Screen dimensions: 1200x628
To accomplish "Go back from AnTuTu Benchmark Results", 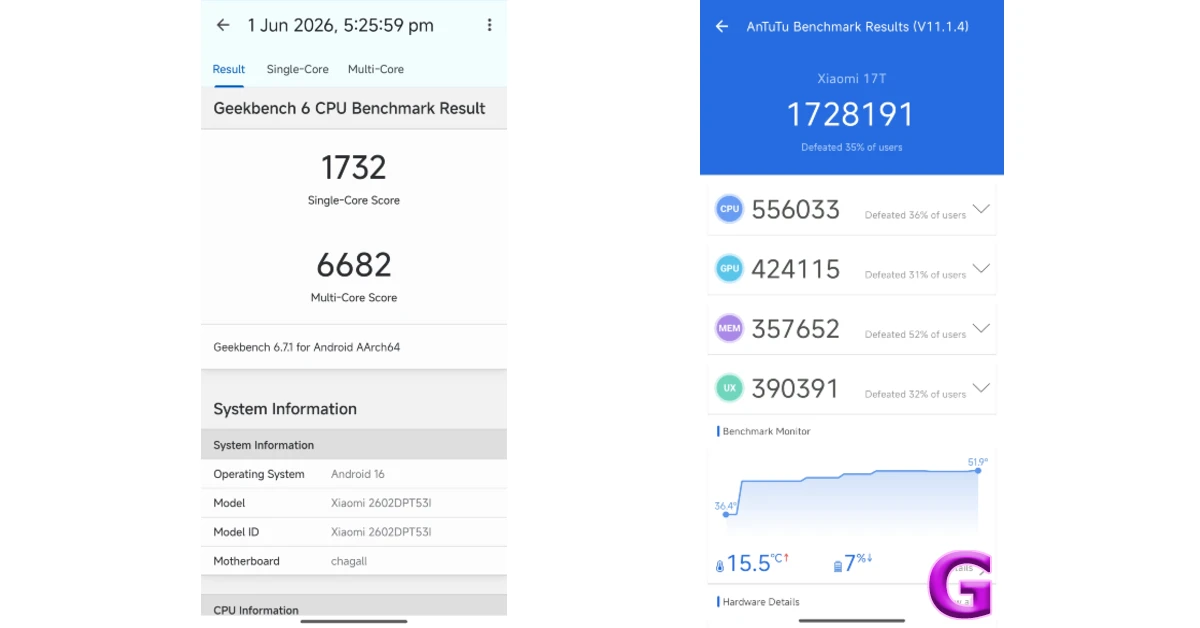I will click(722, 26).
